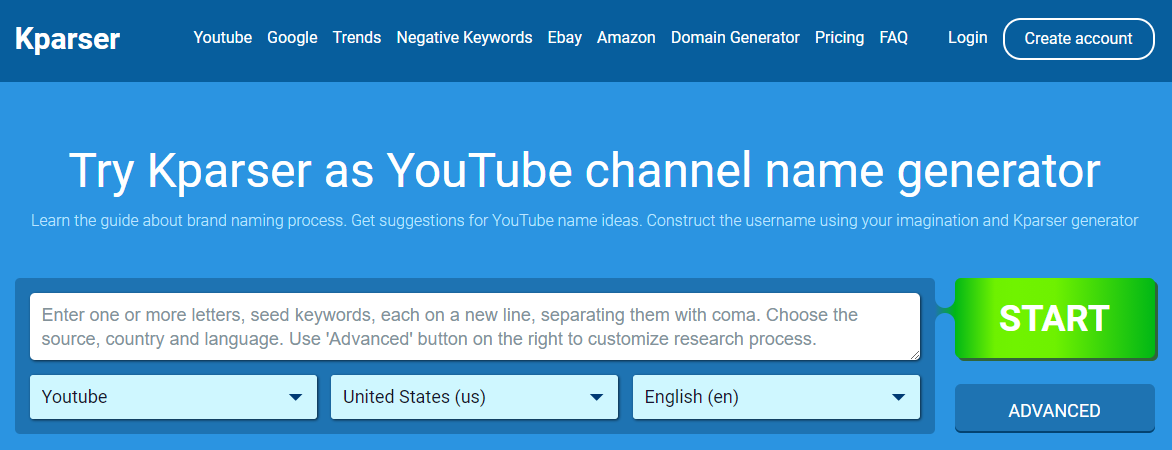
Task: Open the Youtube source dropdown
Action: (x=173, y=397)
